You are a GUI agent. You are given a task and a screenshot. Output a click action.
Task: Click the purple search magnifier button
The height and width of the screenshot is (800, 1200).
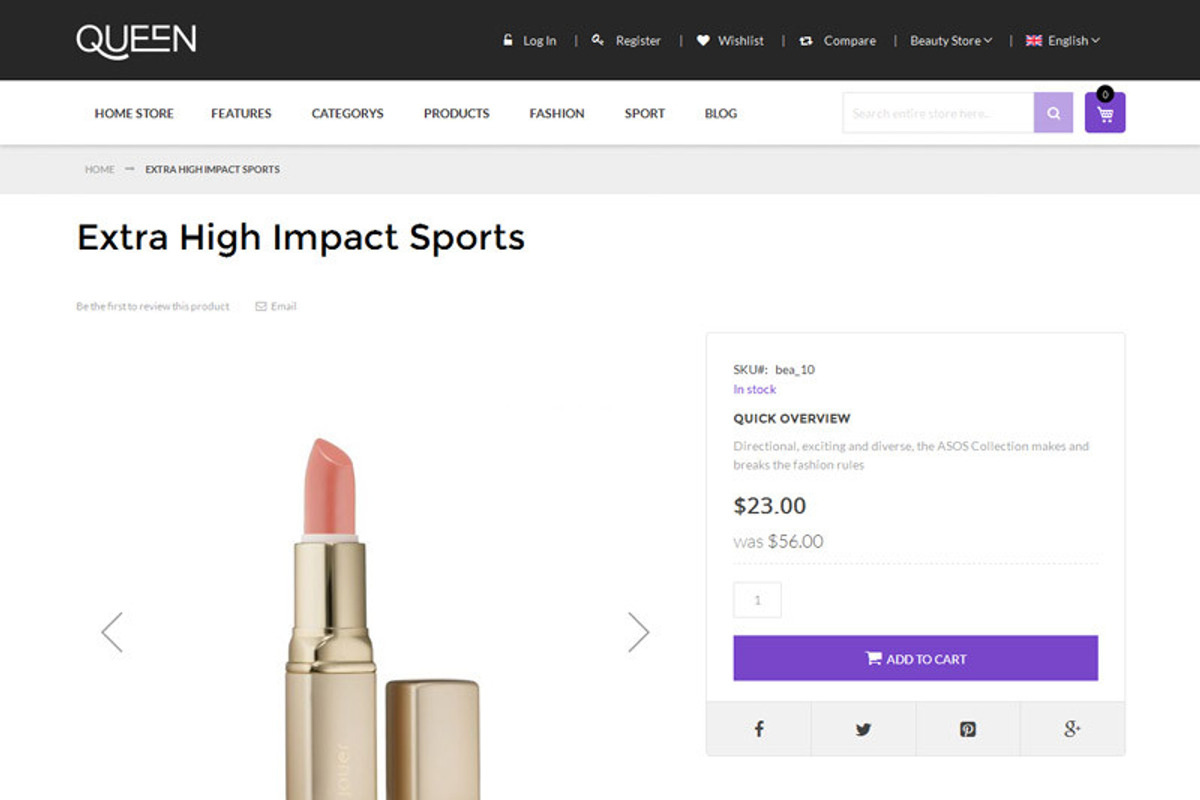[x=1053, y=113]
